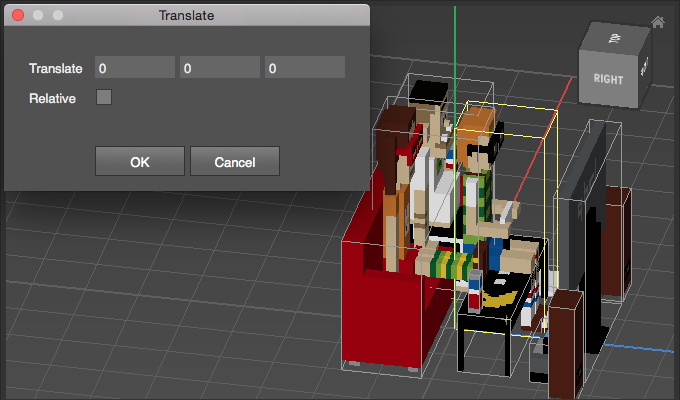Click the top face of view cube
680x400 pixels.
(x=614, y=40)
